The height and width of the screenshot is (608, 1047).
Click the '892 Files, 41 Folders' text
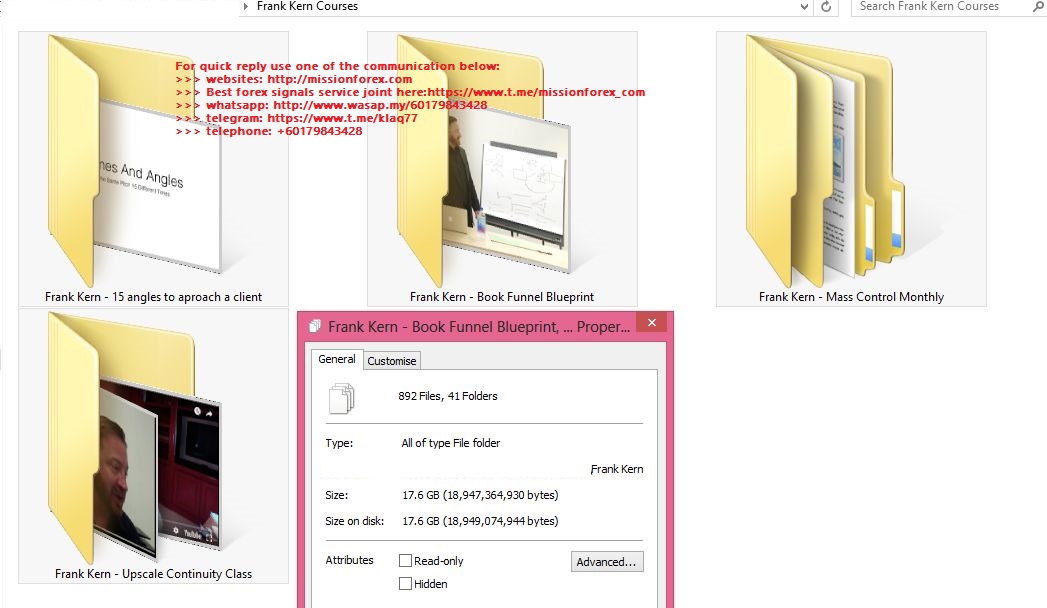pos(448,396)
